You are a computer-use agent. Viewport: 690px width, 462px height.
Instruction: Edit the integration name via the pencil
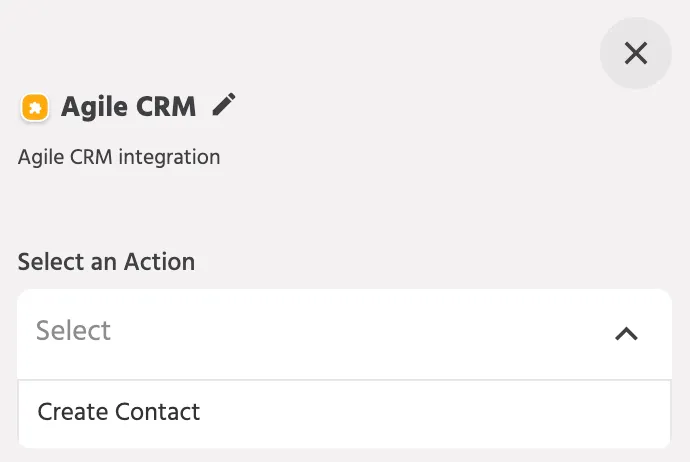[x=224, y=105]
